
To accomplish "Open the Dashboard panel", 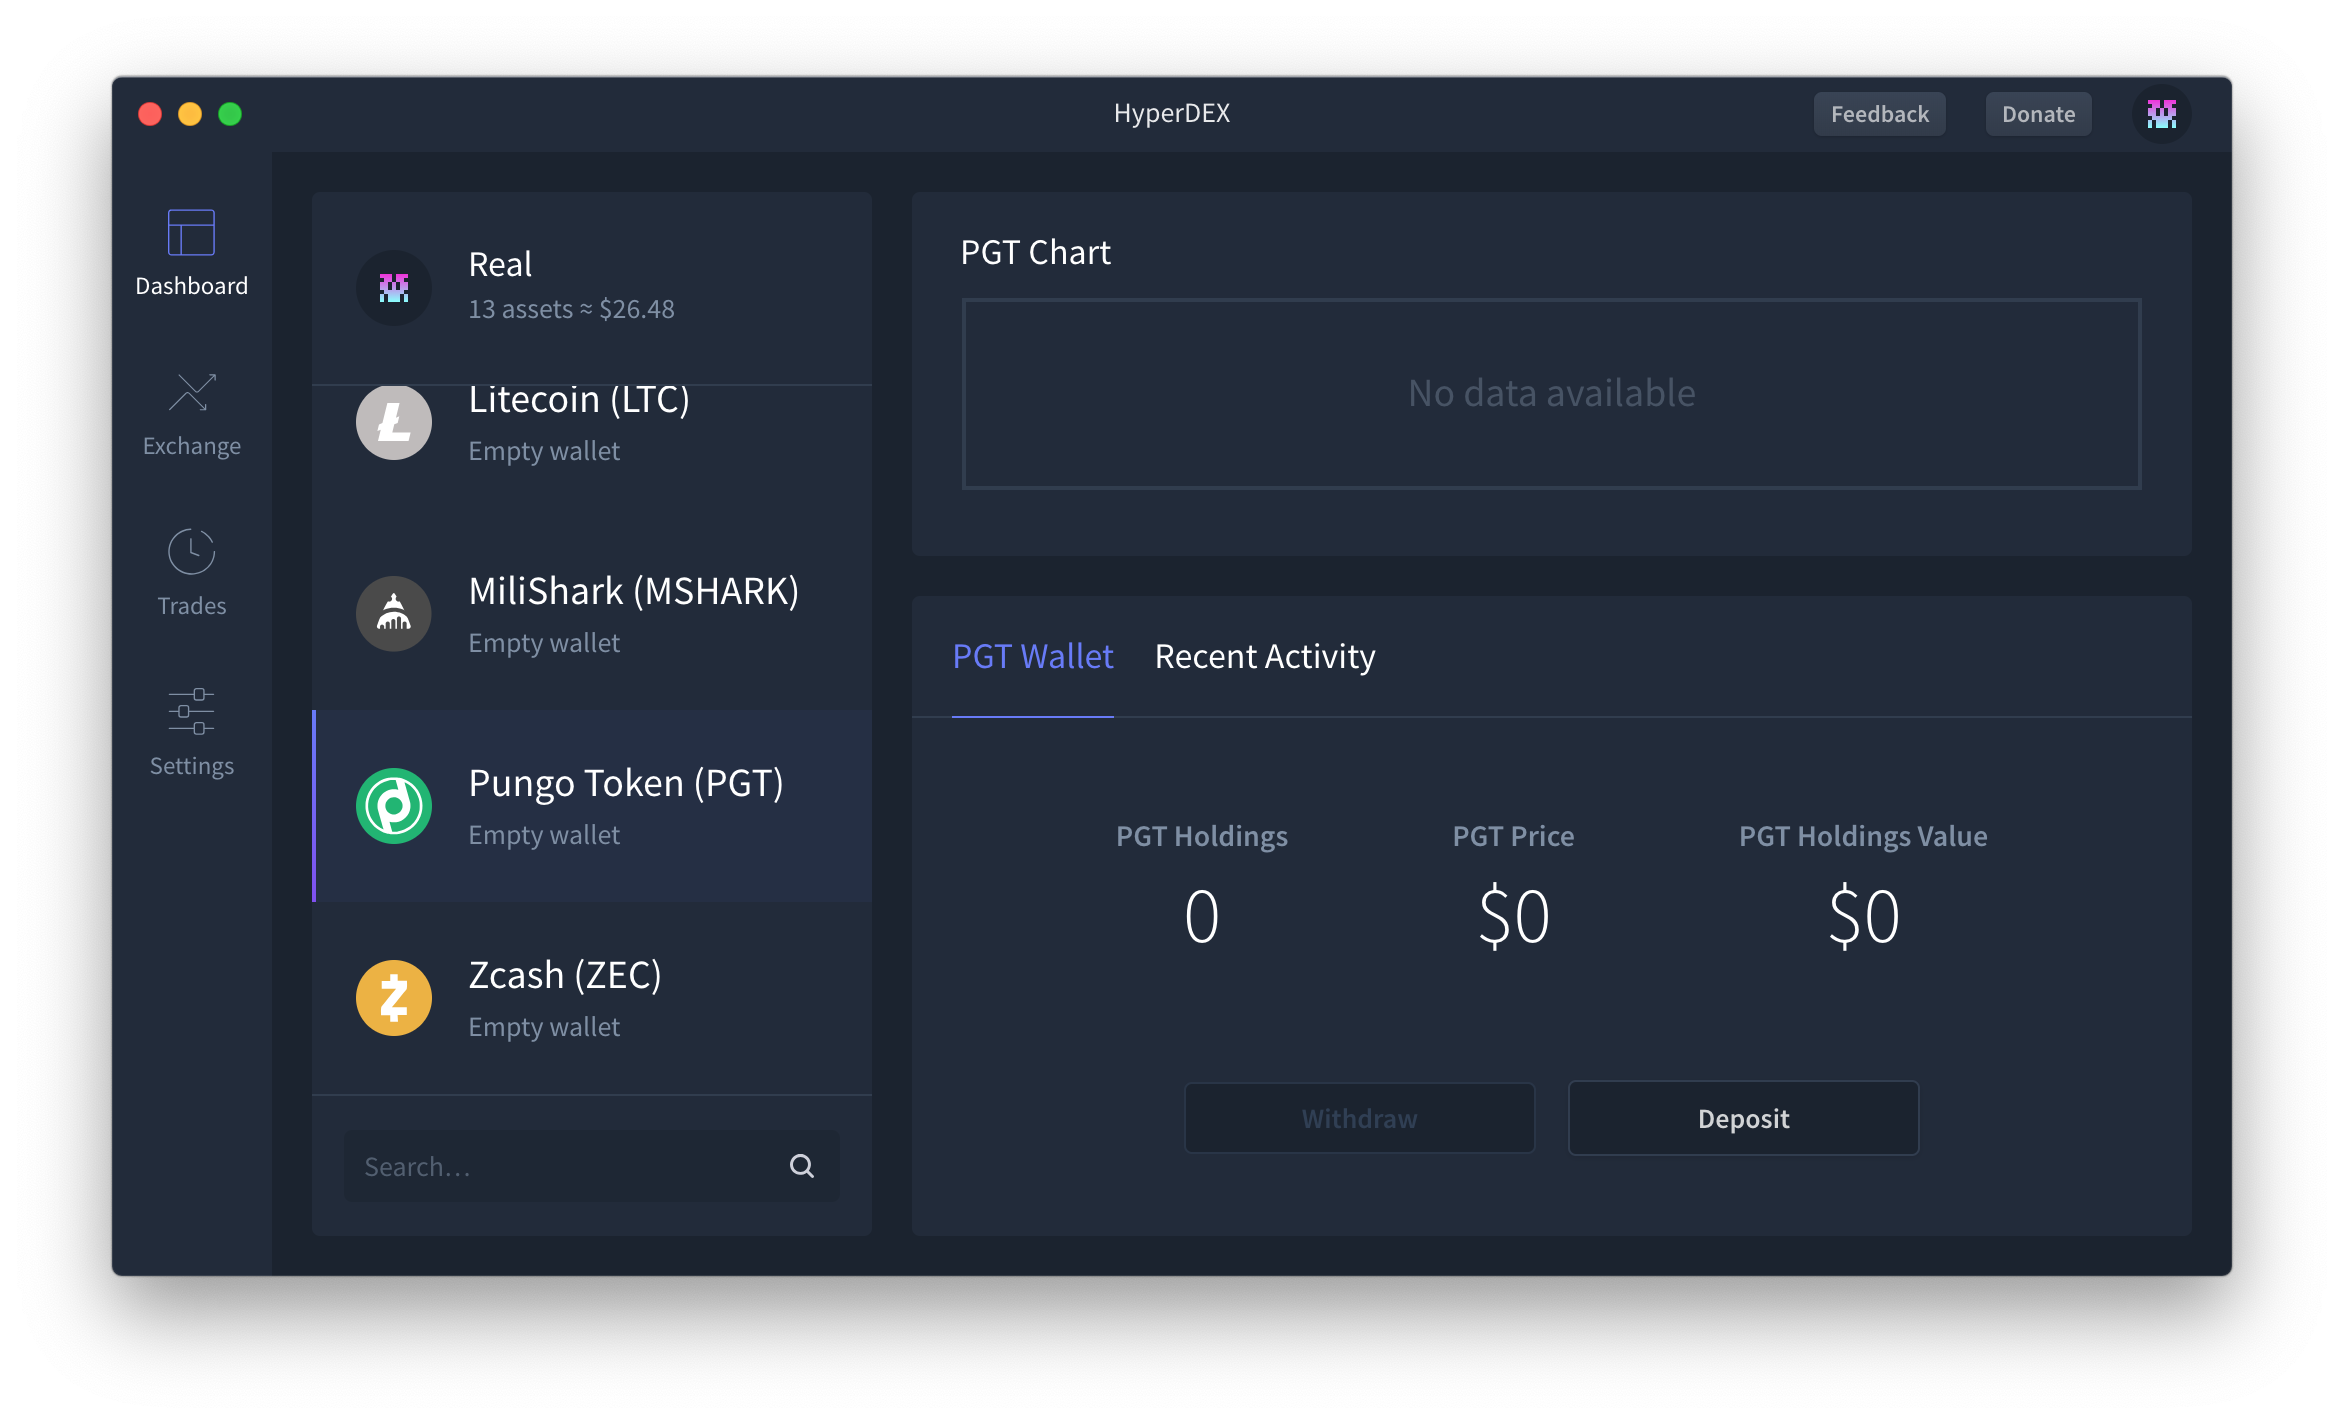I will coord(190,252).
